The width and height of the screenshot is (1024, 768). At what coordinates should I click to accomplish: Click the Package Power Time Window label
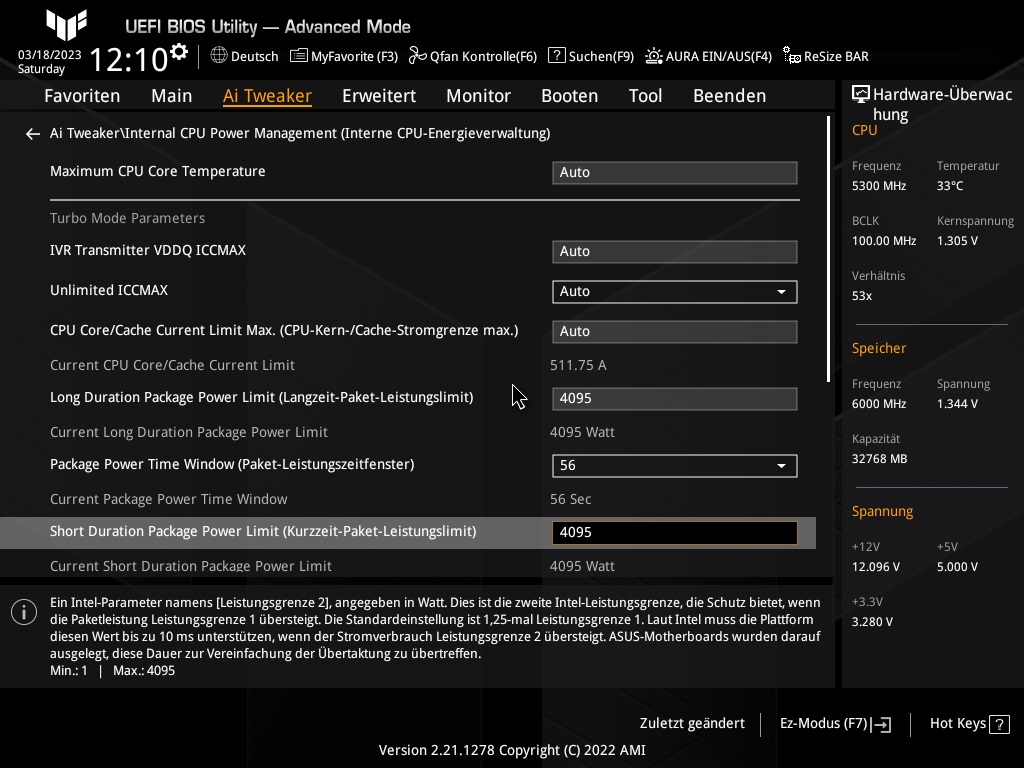232,464
